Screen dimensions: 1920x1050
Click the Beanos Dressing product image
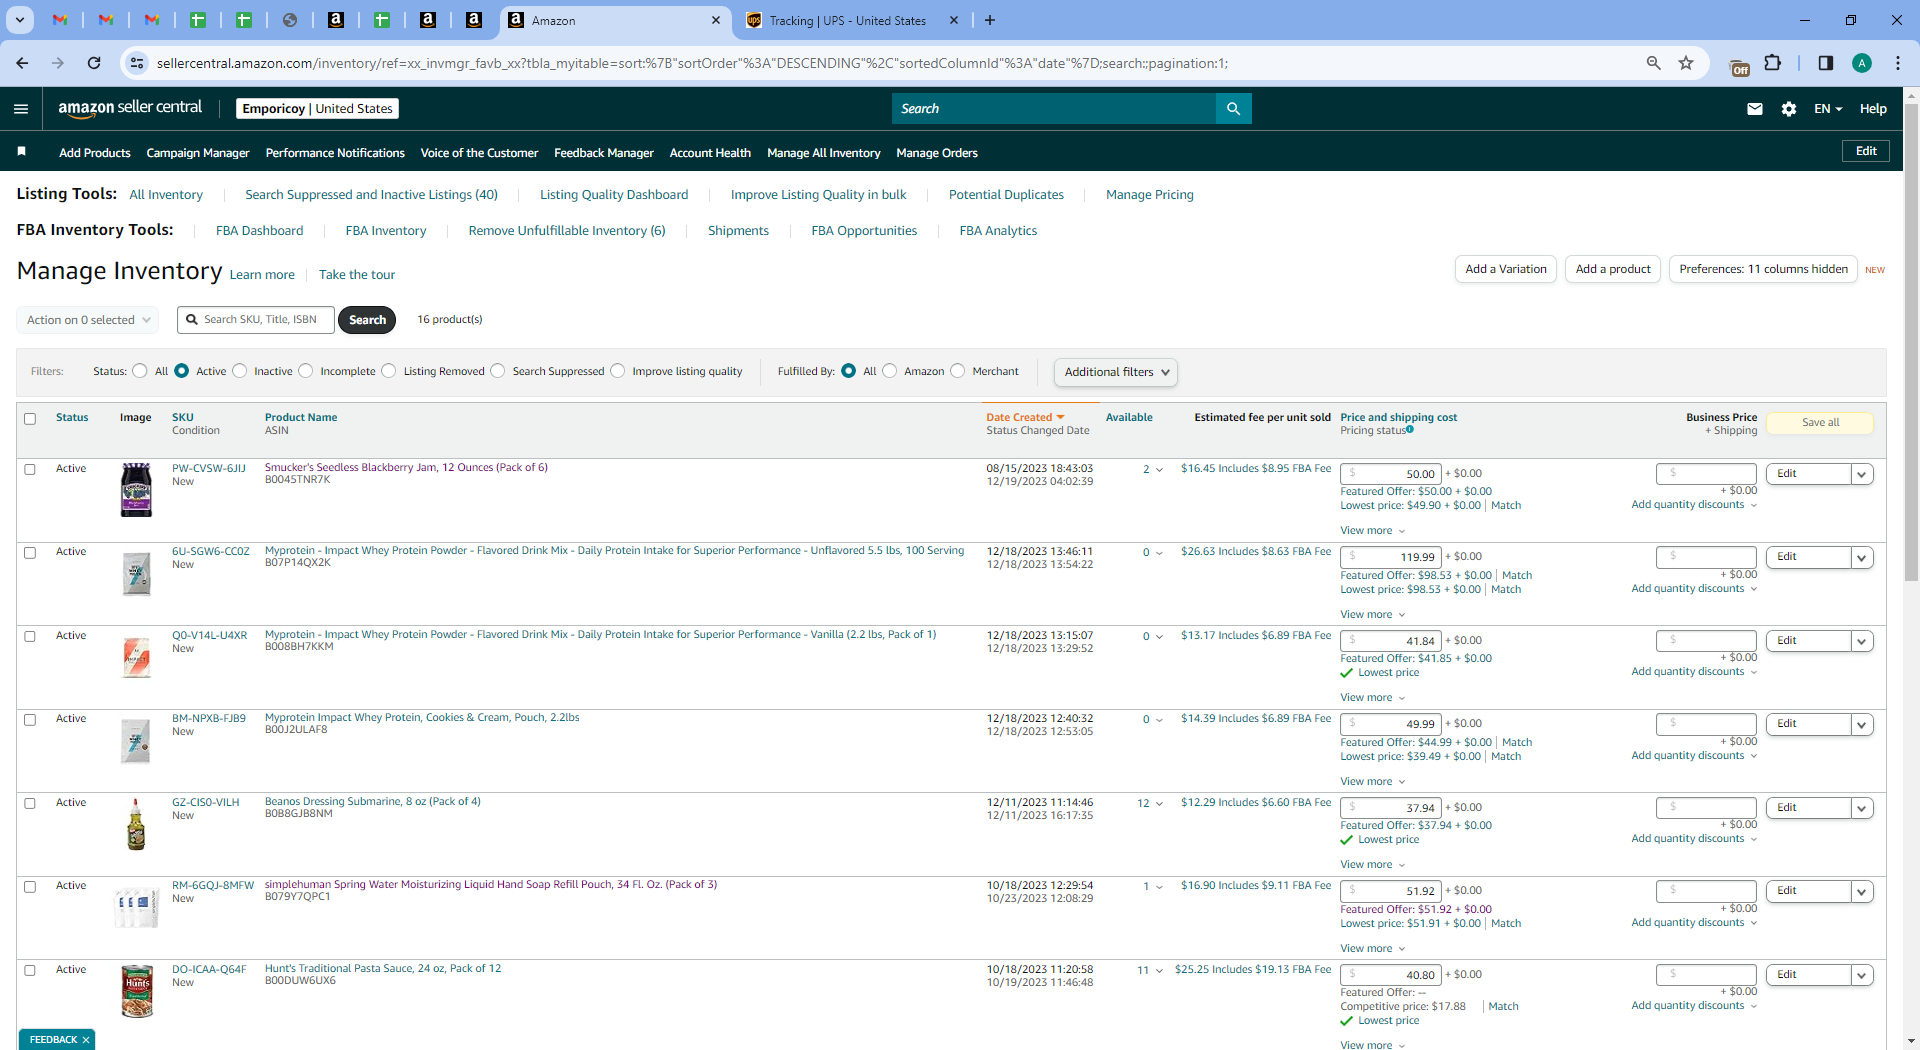click(x=136, y=824)
